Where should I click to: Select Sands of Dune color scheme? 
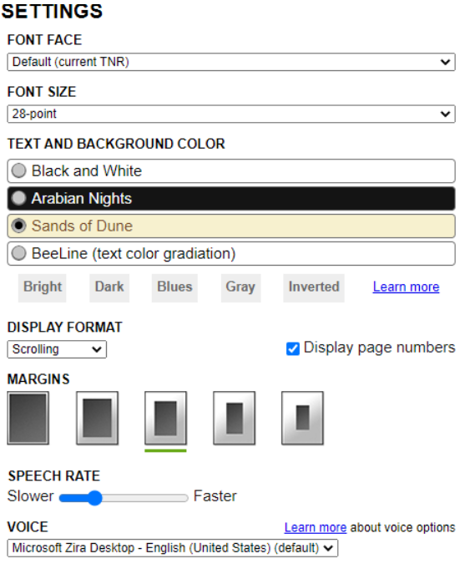[231, 226]
